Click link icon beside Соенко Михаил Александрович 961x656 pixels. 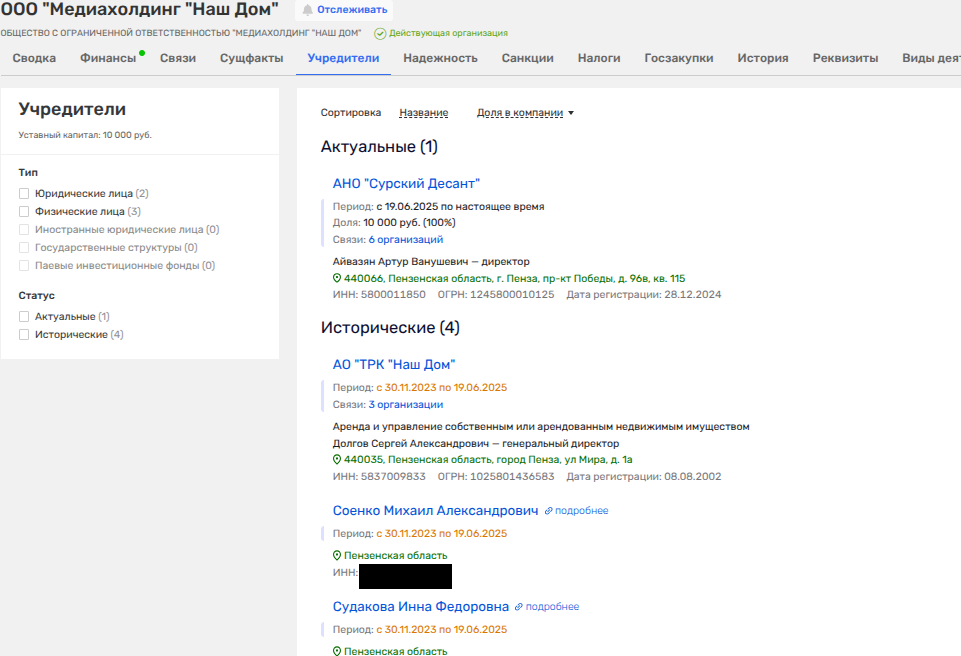[548, 511]
